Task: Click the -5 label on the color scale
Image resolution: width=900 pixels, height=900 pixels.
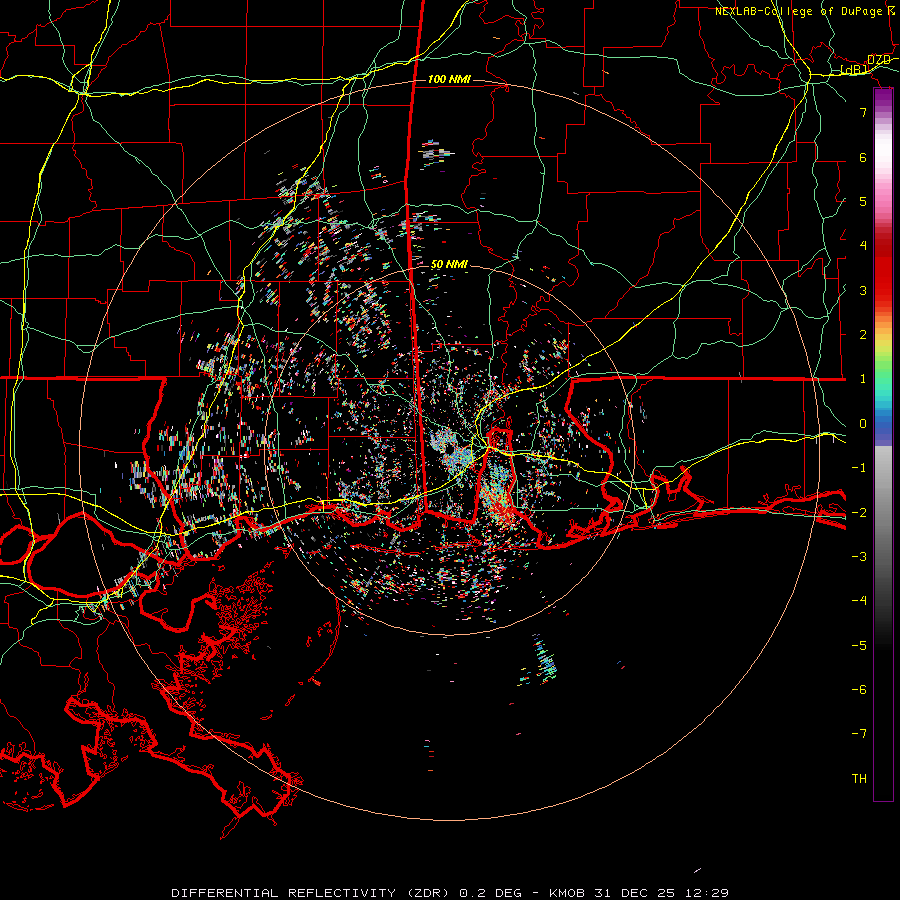Action: [x=859, y=646]
